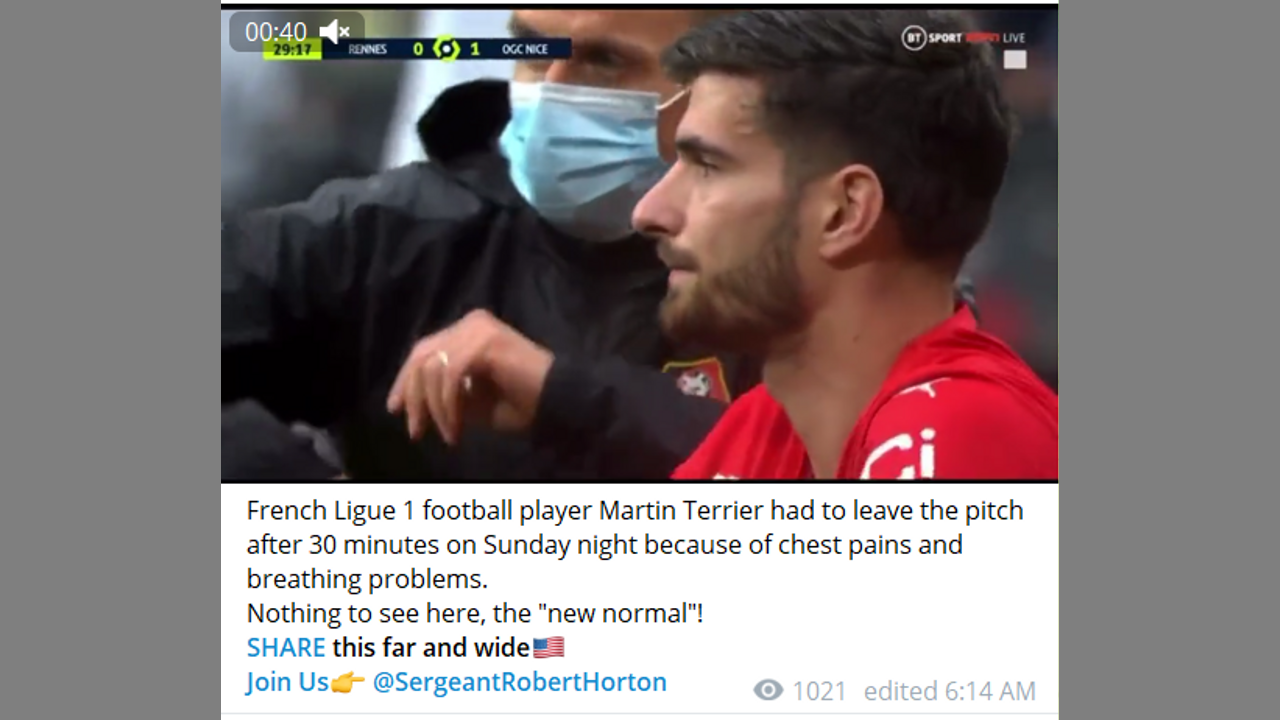Screen dimensions: 1280x720
Task: Click the pointing hand emoji
Action: point(348,682)
